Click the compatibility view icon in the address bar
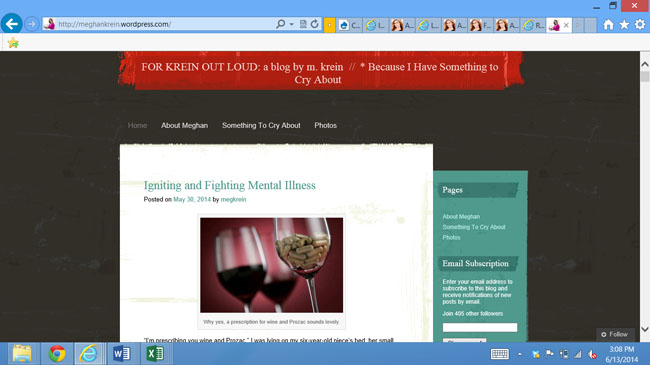This screenshot has height=365, width=650. (x=303, y=24)
